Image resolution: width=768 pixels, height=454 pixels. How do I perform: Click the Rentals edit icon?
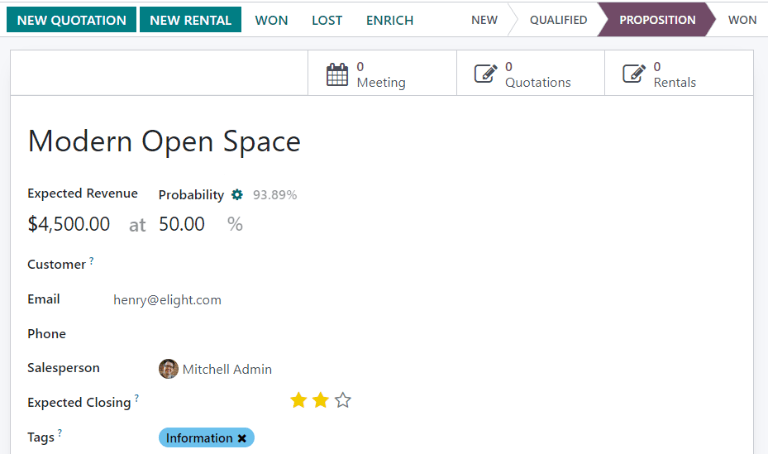pyautogui.click(x=633, y=74)
